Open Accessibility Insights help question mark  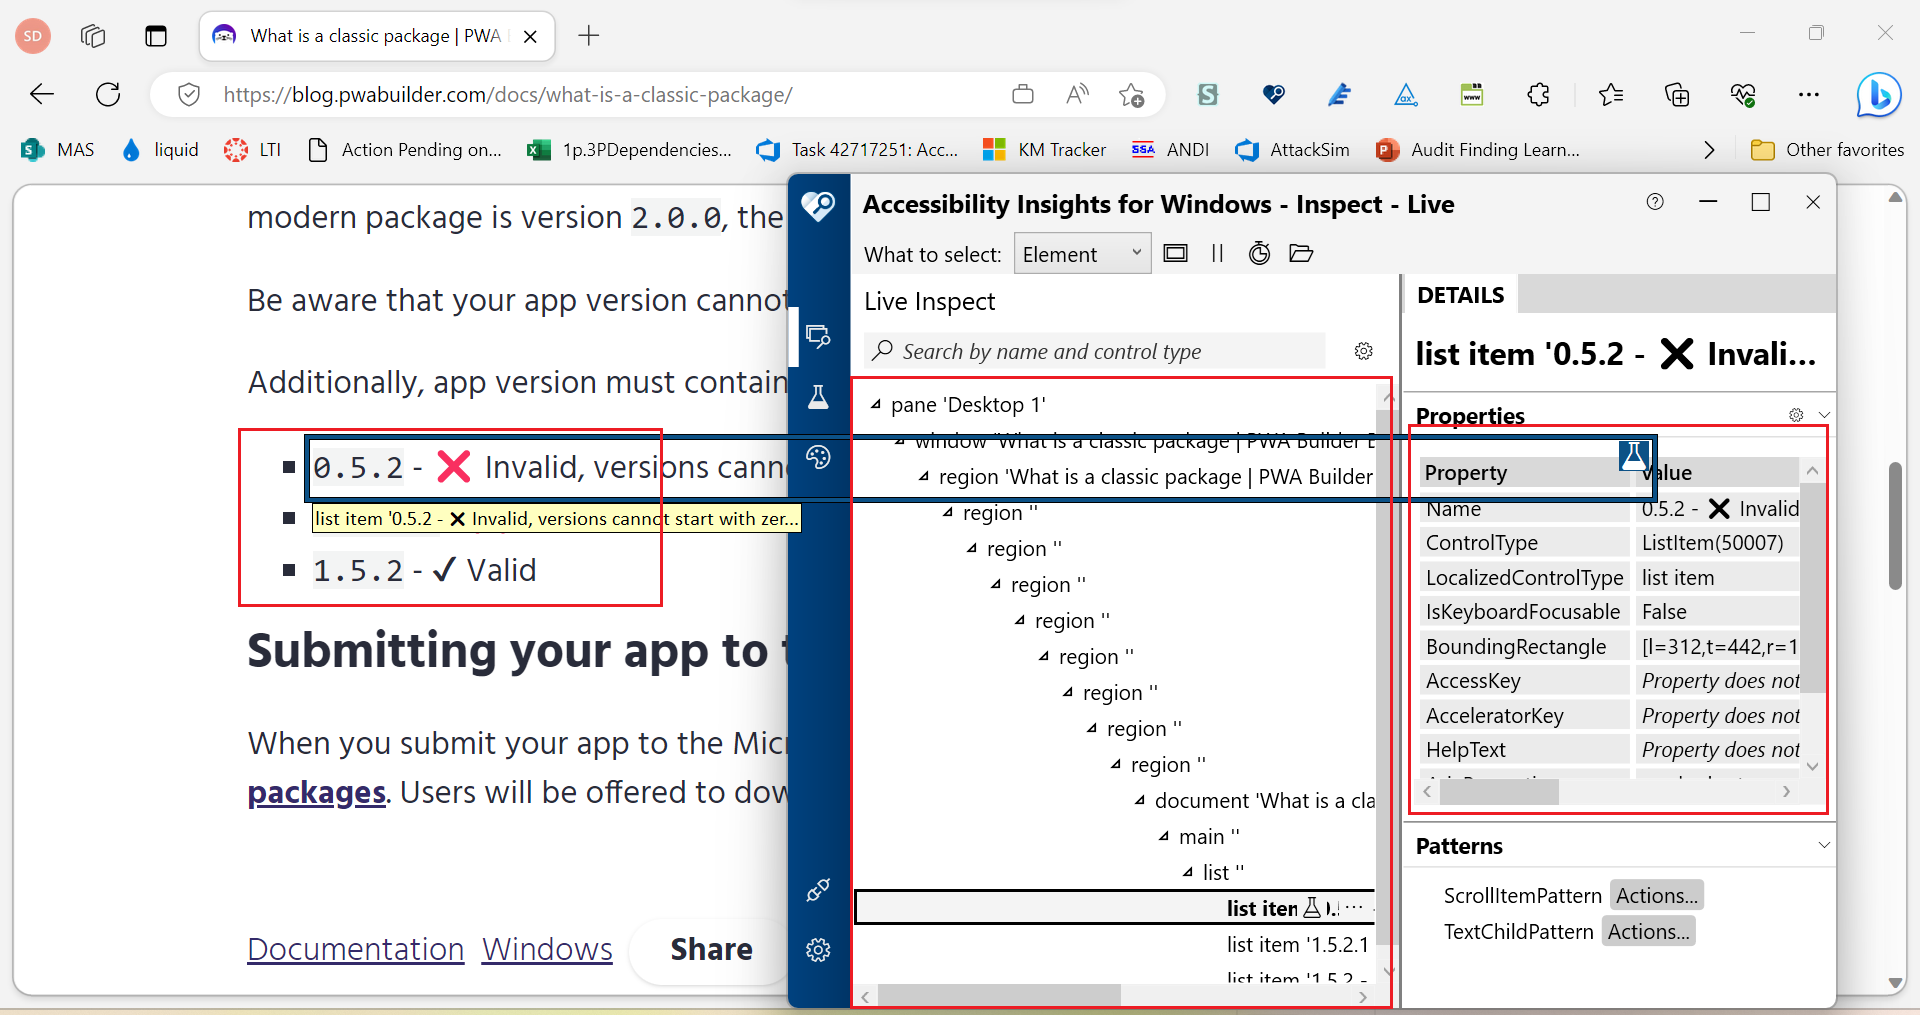point(1655,201)
